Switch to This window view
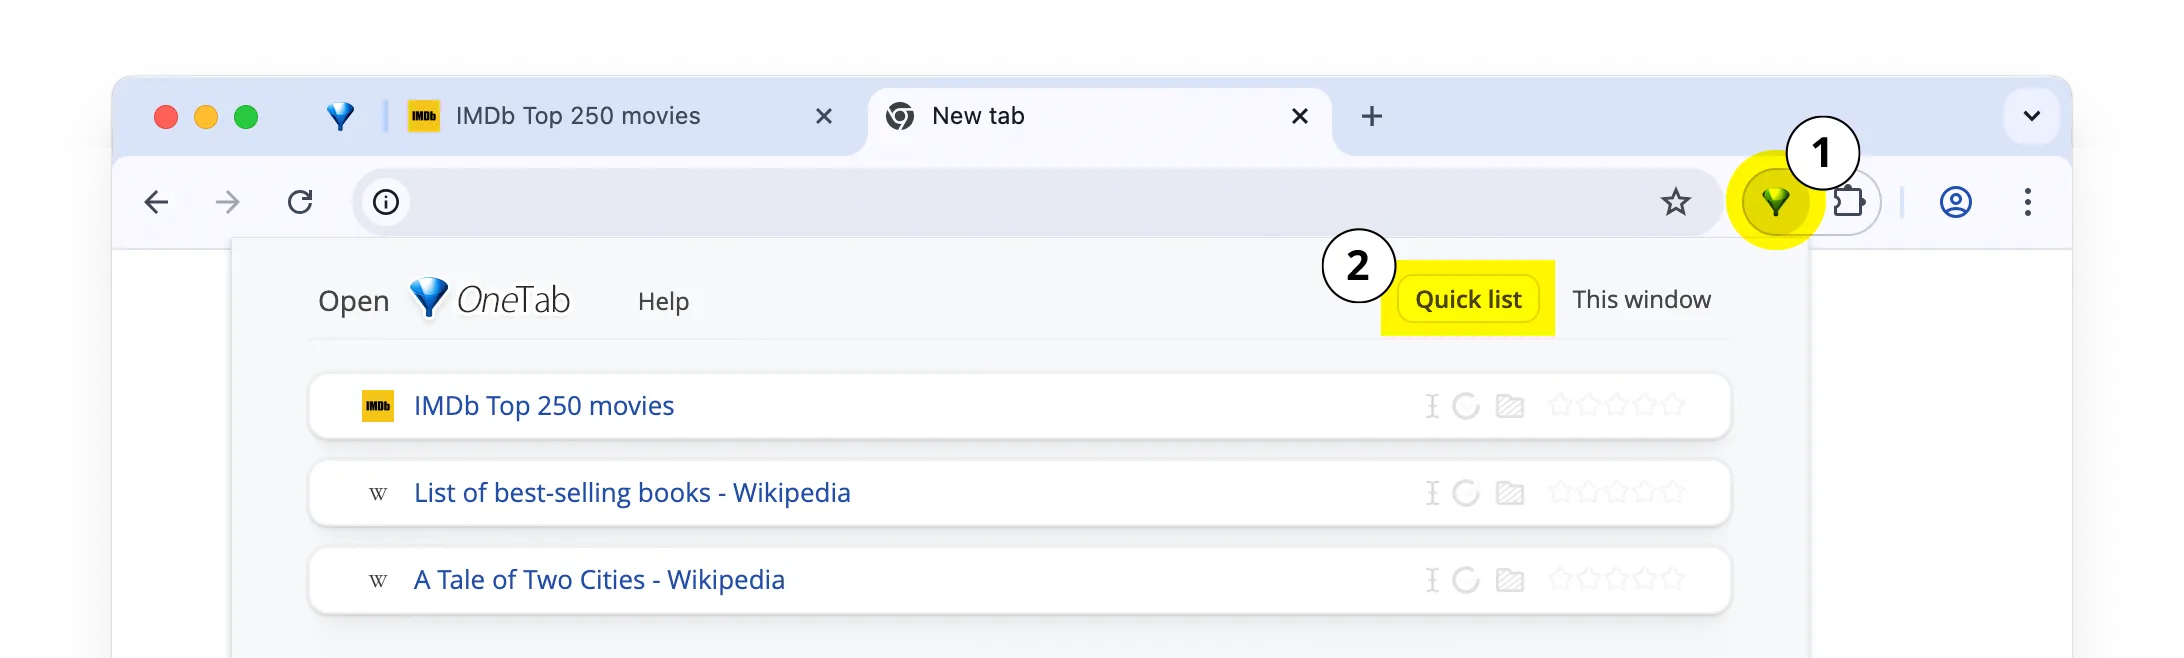Viewport: 2184px width, 658px height. [x=1641, y=300]
